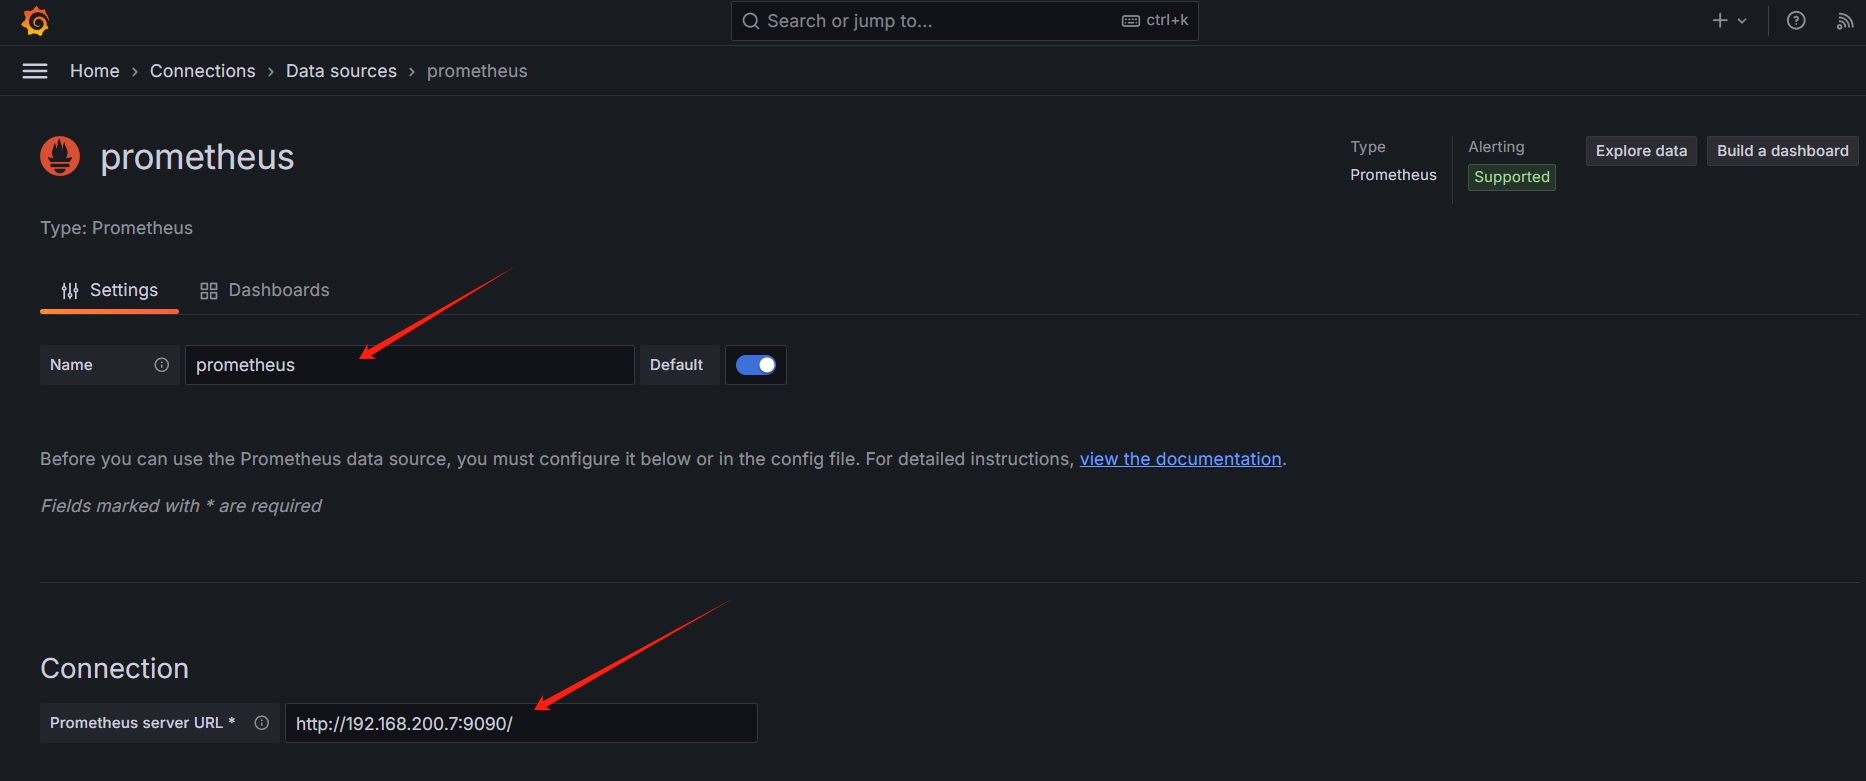The width and height of the screenshot is (1866, 781).
Task: Open the help question mark icon
Action: pos(1796,20)
